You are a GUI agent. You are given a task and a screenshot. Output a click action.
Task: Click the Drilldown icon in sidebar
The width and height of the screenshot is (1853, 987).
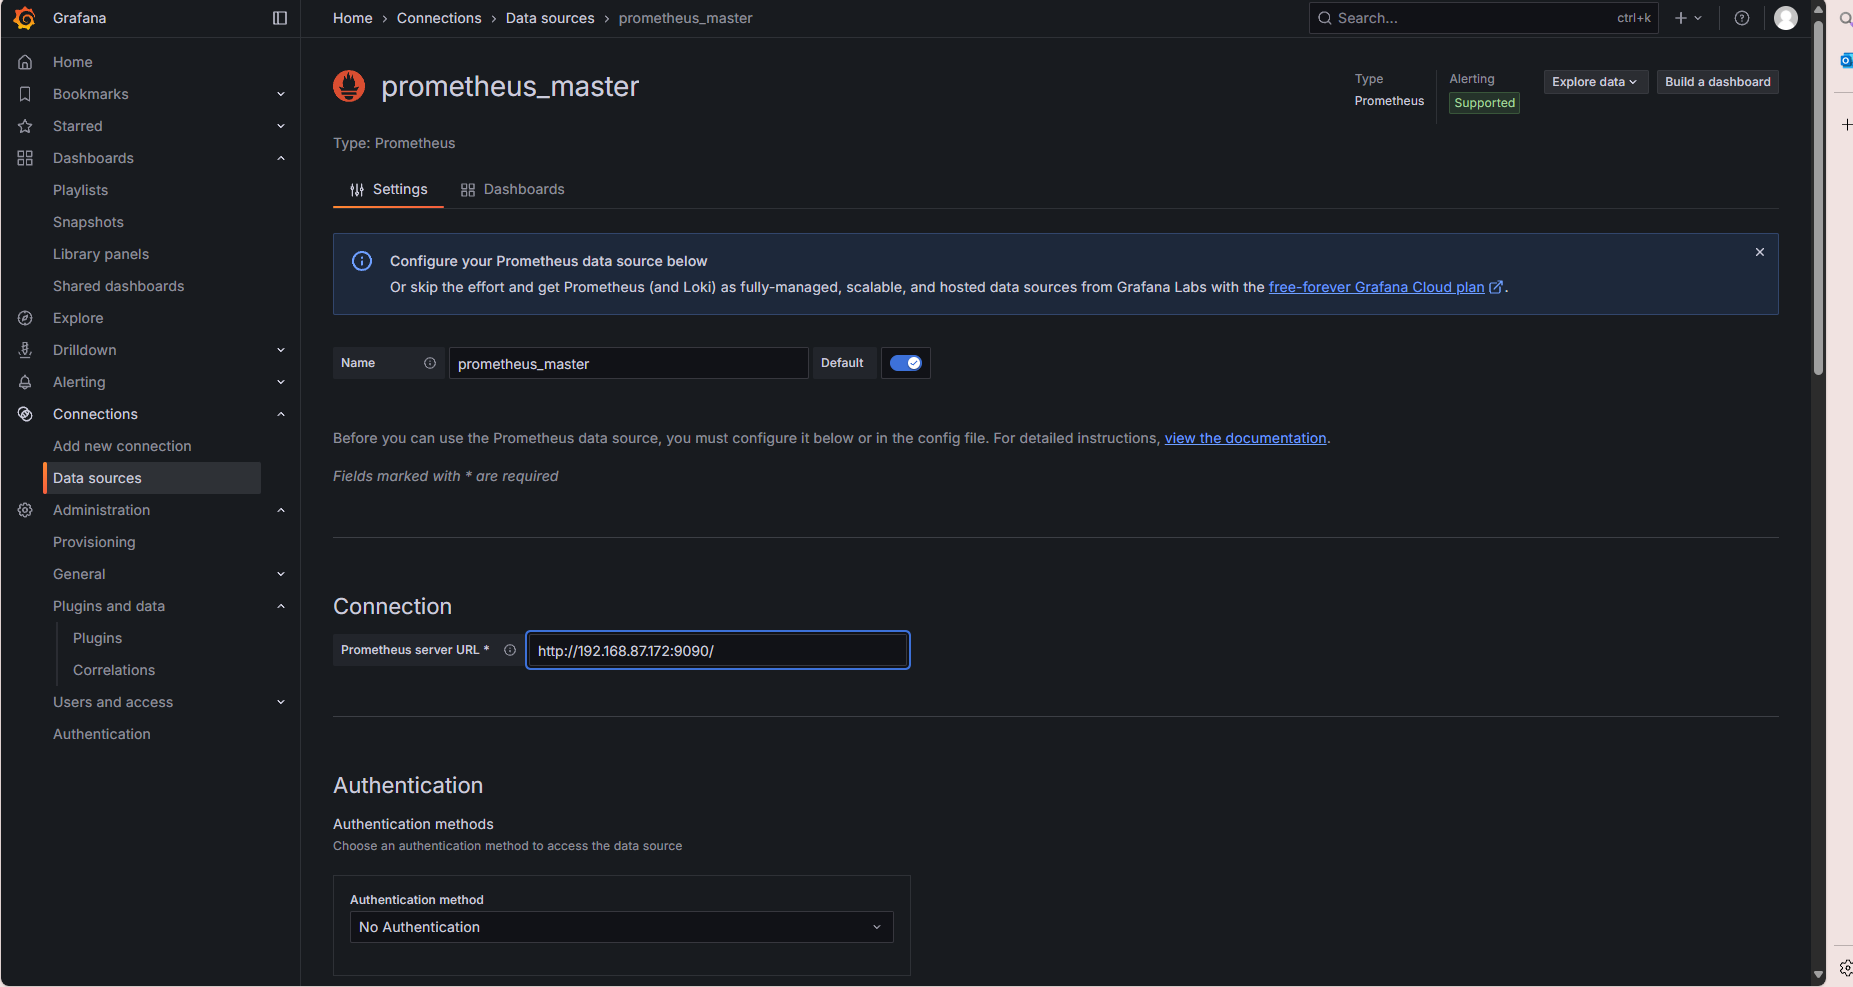tap(25, 350)
